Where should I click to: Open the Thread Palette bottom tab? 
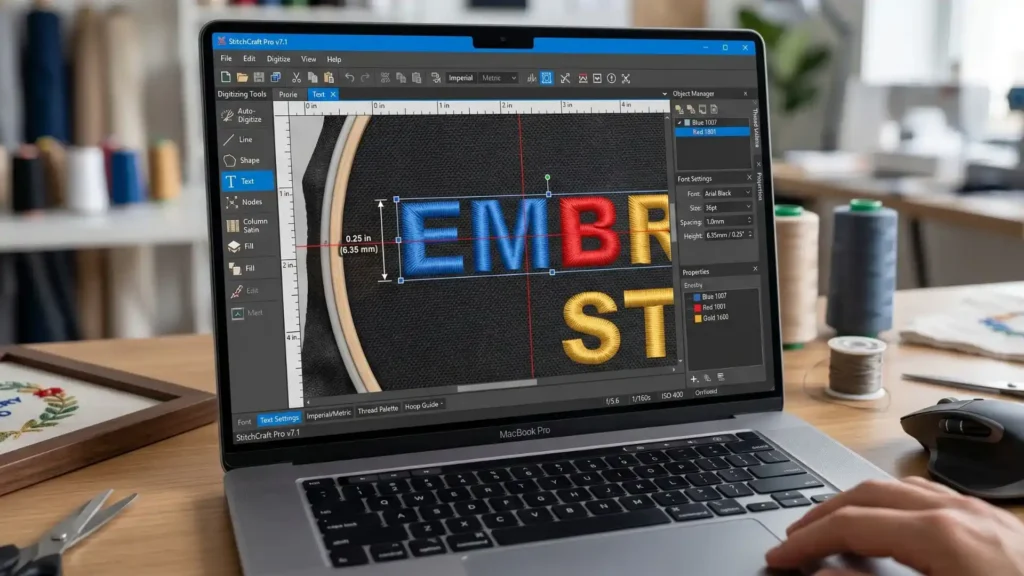pos(377,409)
